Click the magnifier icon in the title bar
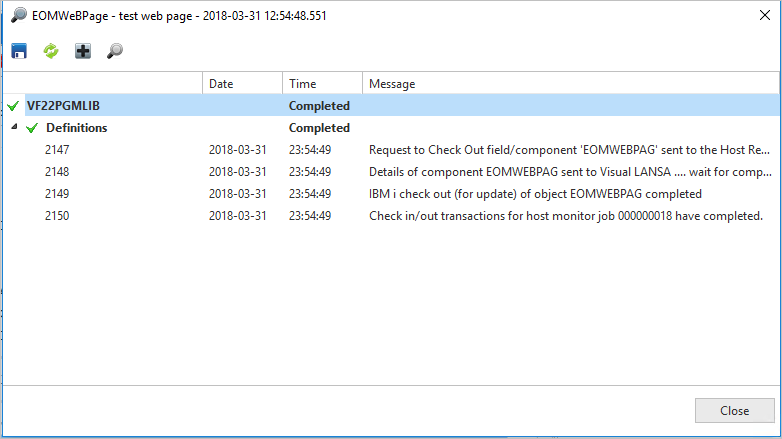The image size is (782, 439). click(x=17, y=16)
